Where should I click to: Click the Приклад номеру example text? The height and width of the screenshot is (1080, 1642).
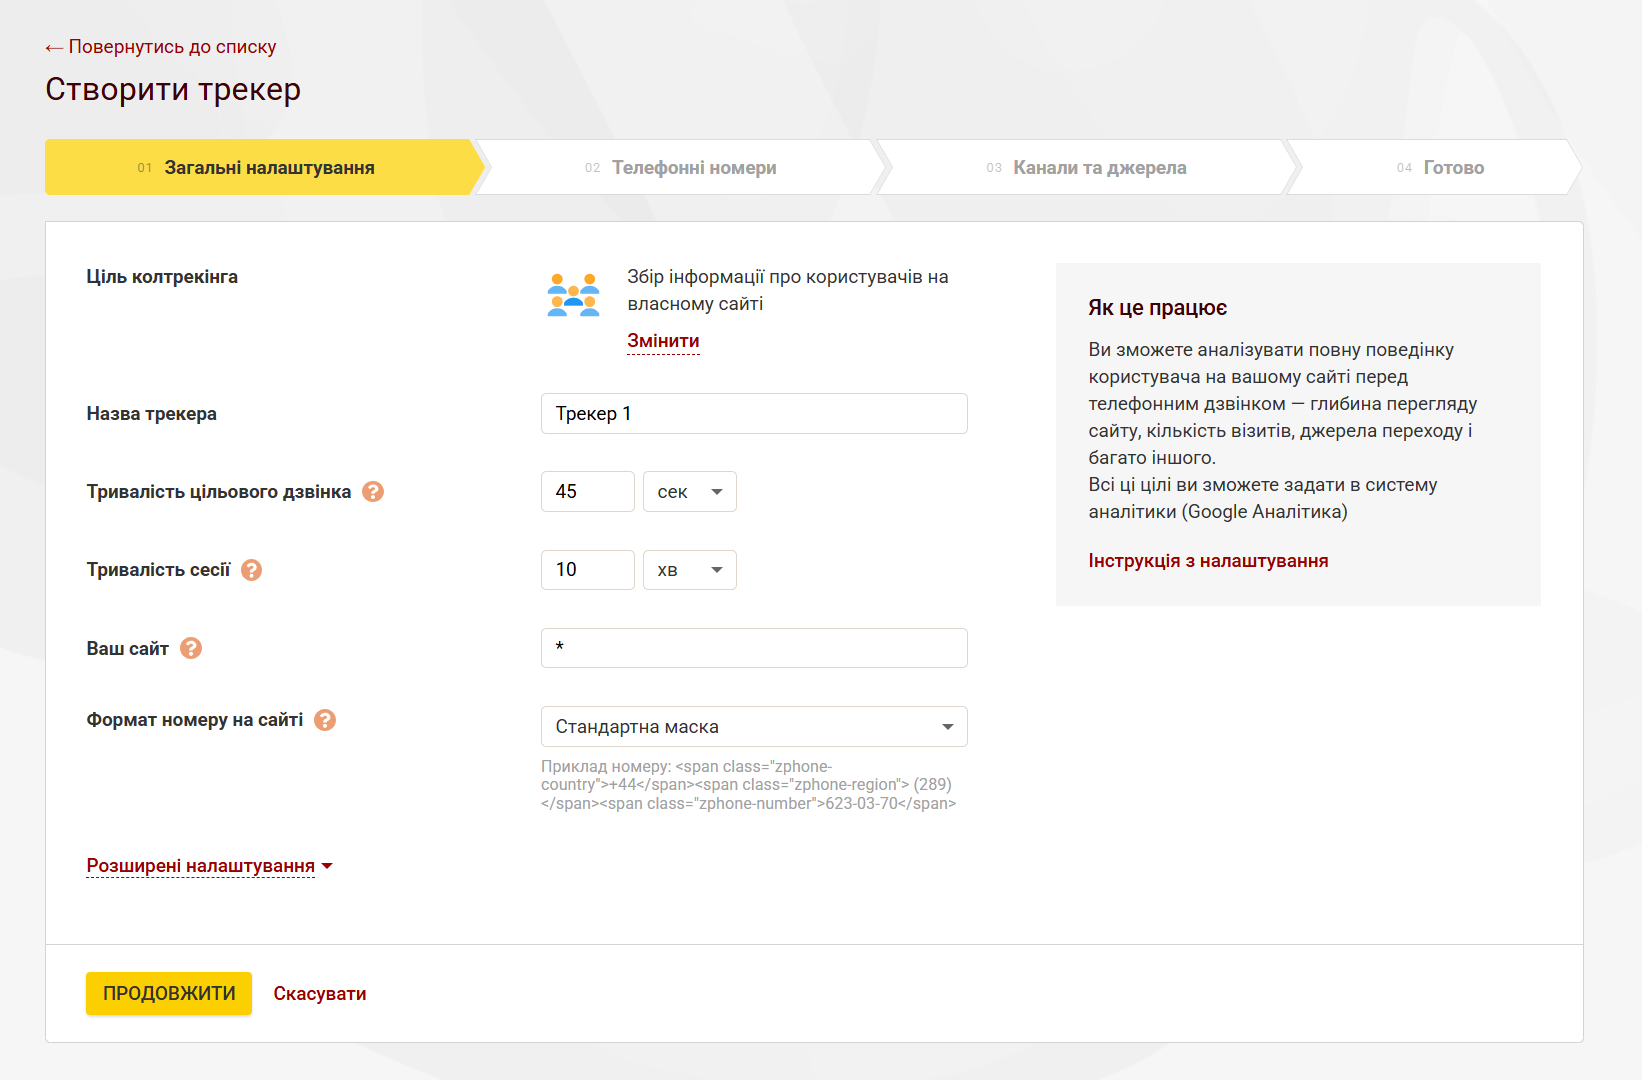[749, 785]
